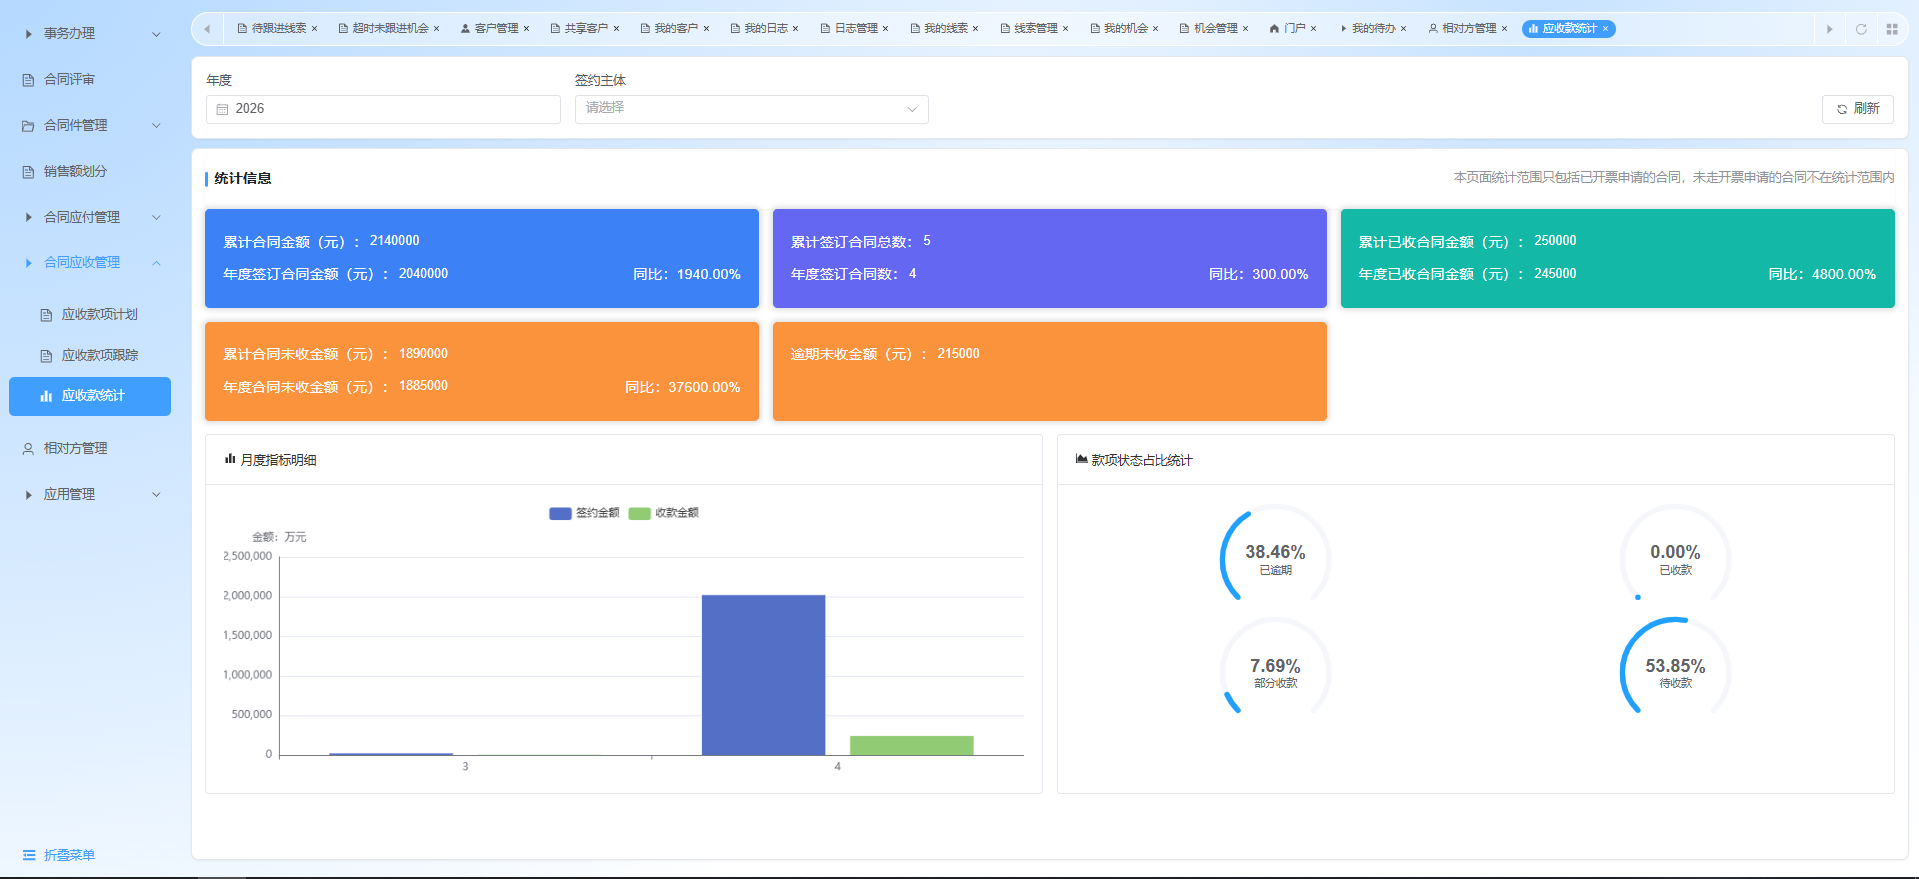1919x879 pixels.
Task: Close the 客户管理 tab
Action: pos(526,29)
